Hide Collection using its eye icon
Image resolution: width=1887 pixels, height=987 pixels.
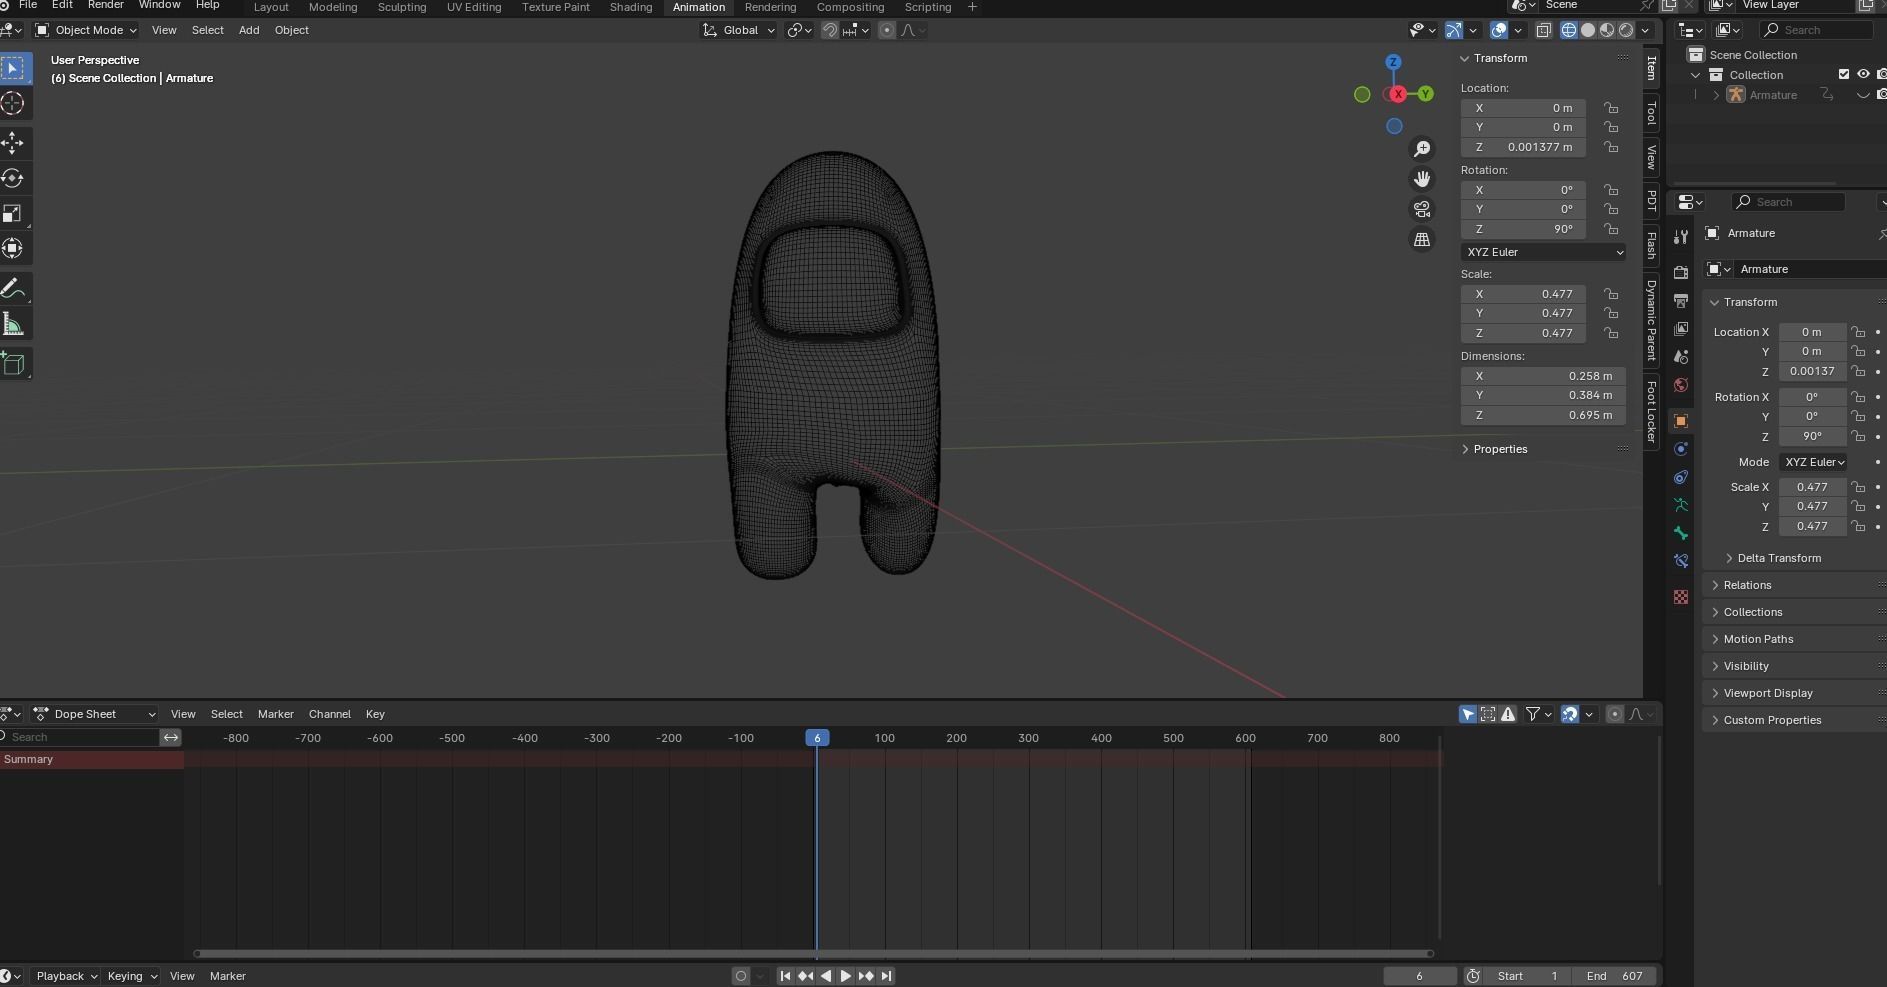[1863, 74]
